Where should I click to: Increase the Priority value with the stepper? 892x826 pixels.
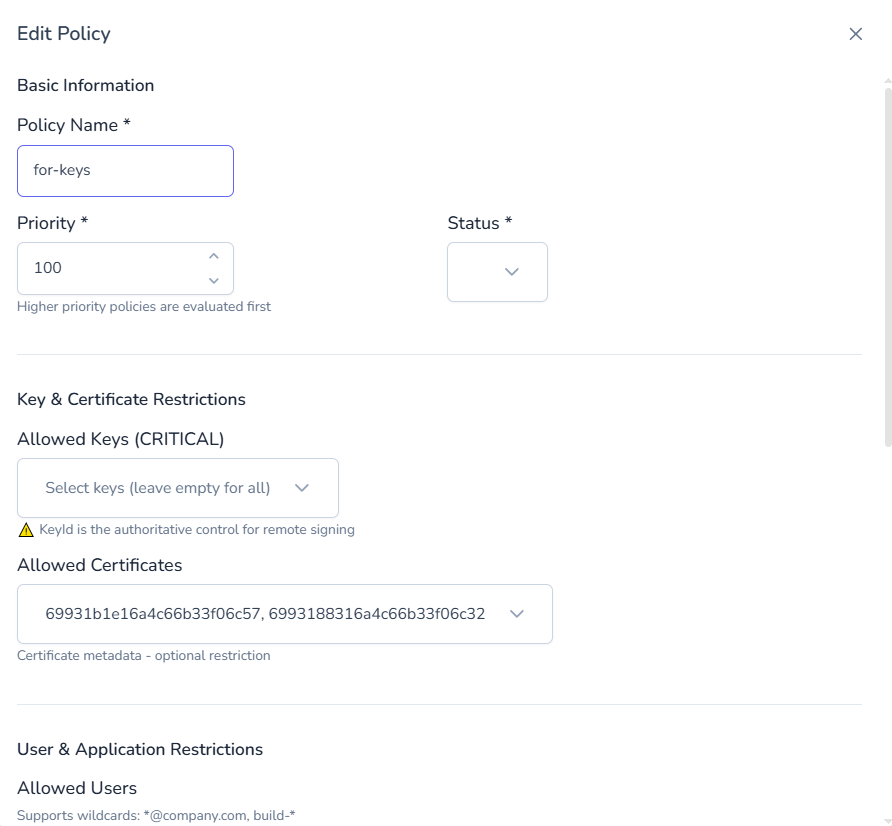[x=214, y=257]
